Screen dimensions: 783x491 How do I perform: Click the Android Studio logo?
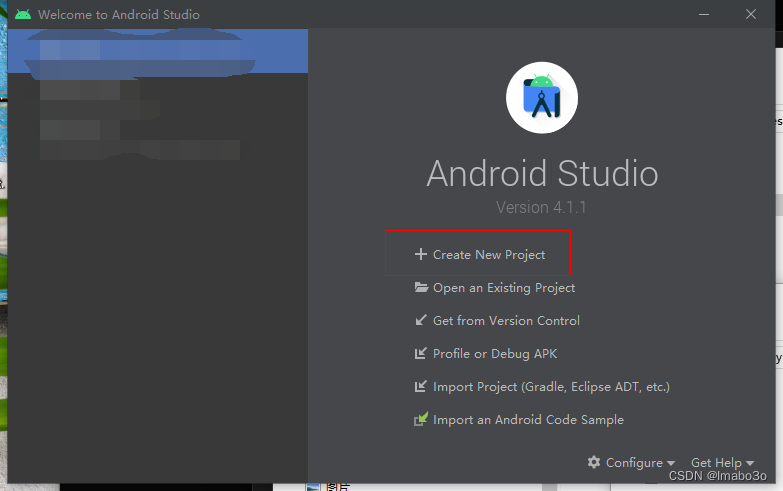tap(542, 97)
